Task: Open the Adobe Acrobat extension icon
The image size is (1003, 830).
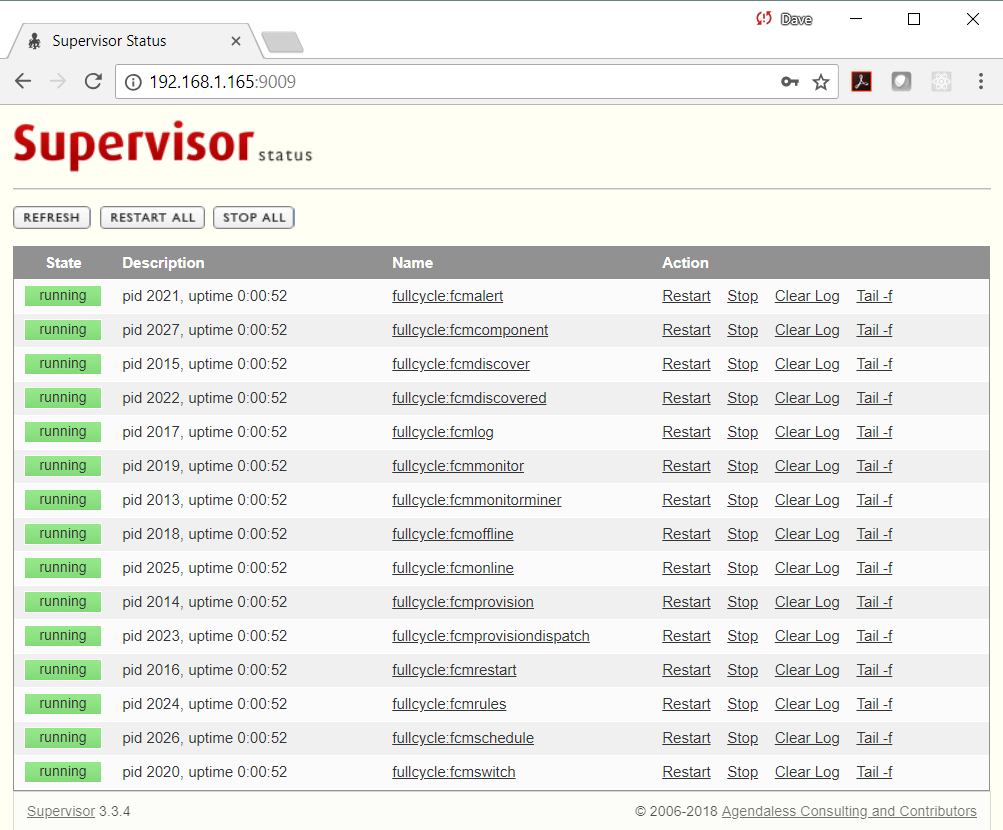Action: (861, 82)
